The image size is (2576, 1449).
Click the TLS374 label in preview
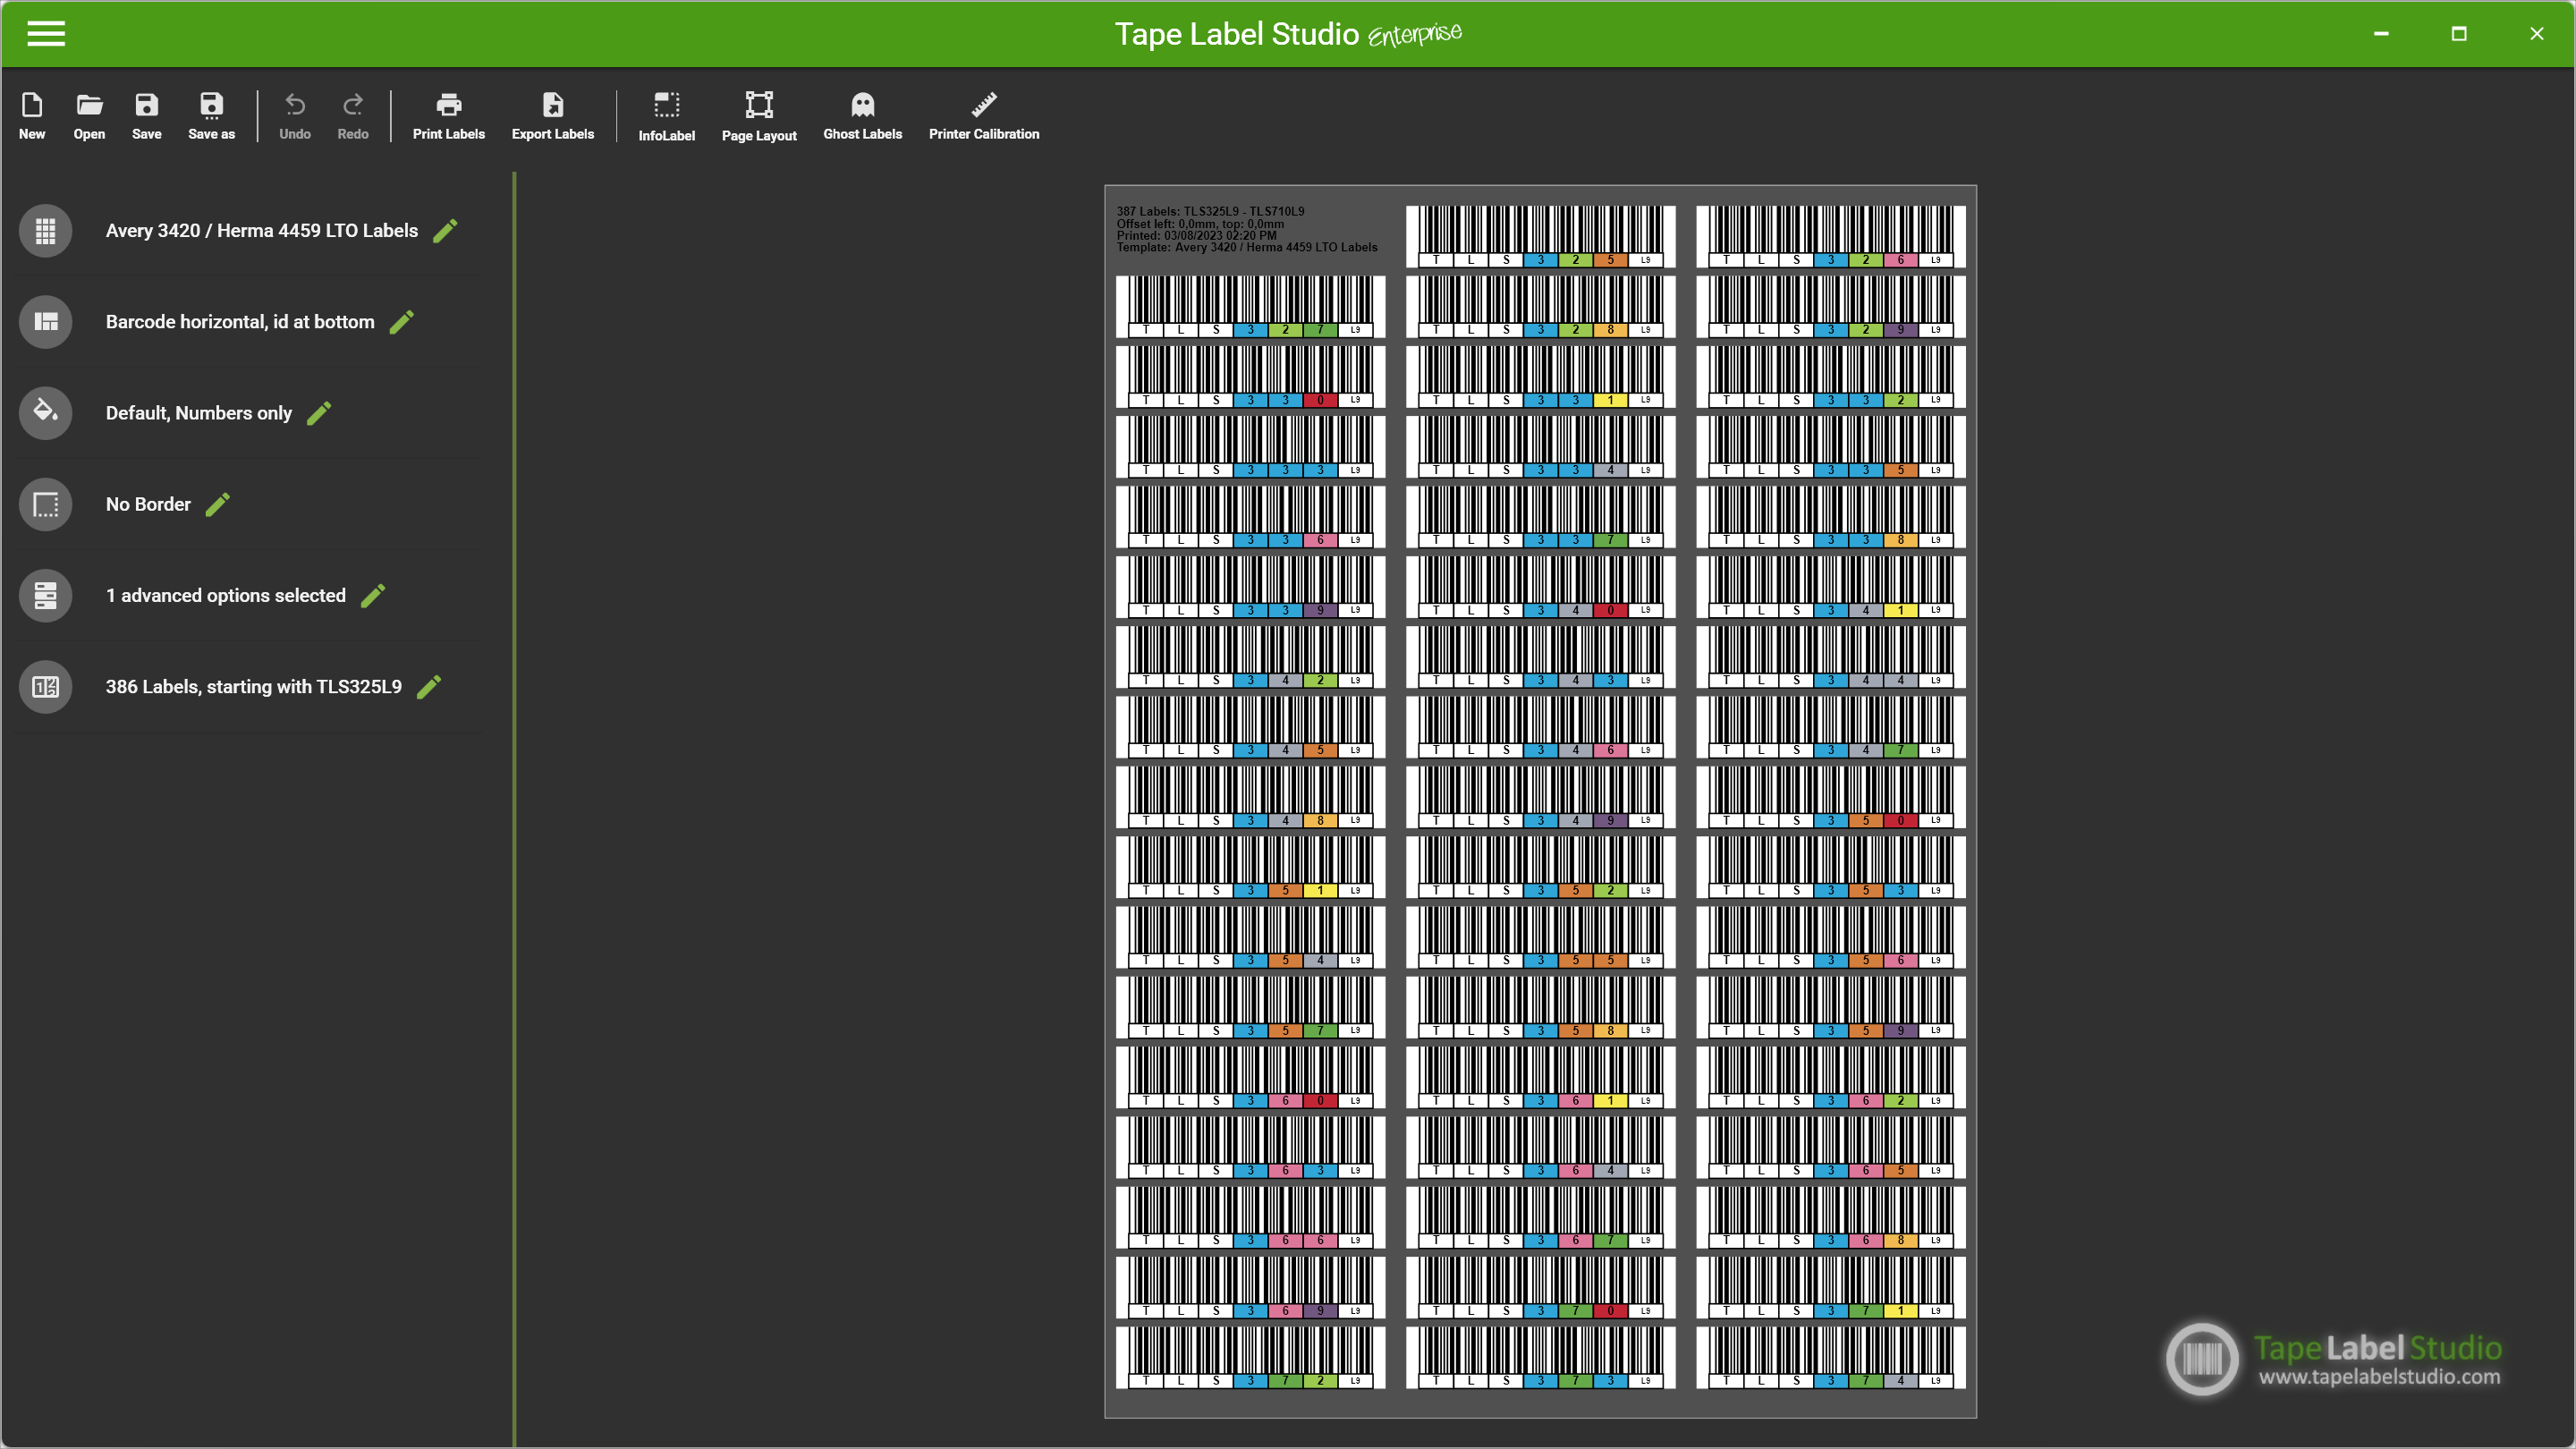[1830, 1358]
